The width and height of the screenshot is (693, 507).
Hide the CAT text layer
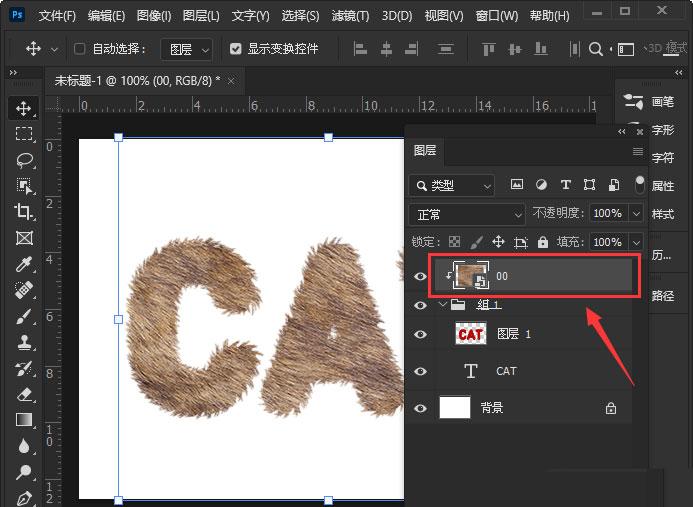pos(420,371)
